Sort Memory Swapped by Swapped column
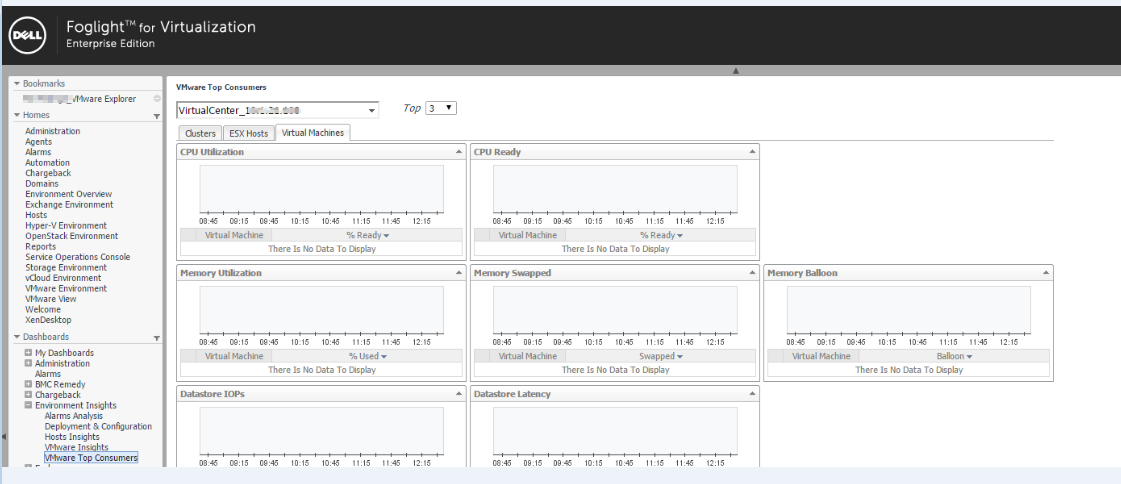 click(x=661, y=356)
